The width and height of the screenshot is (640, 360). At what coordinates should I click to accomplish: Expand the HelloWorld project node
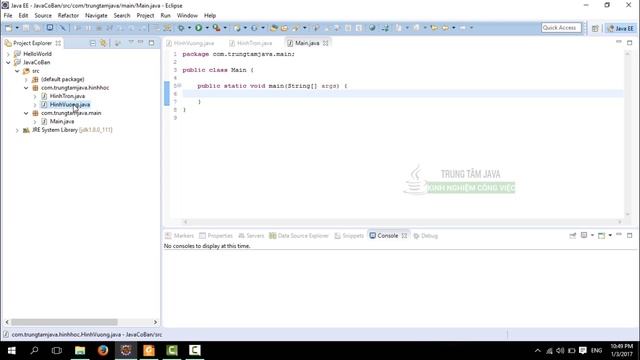(8, 54)
